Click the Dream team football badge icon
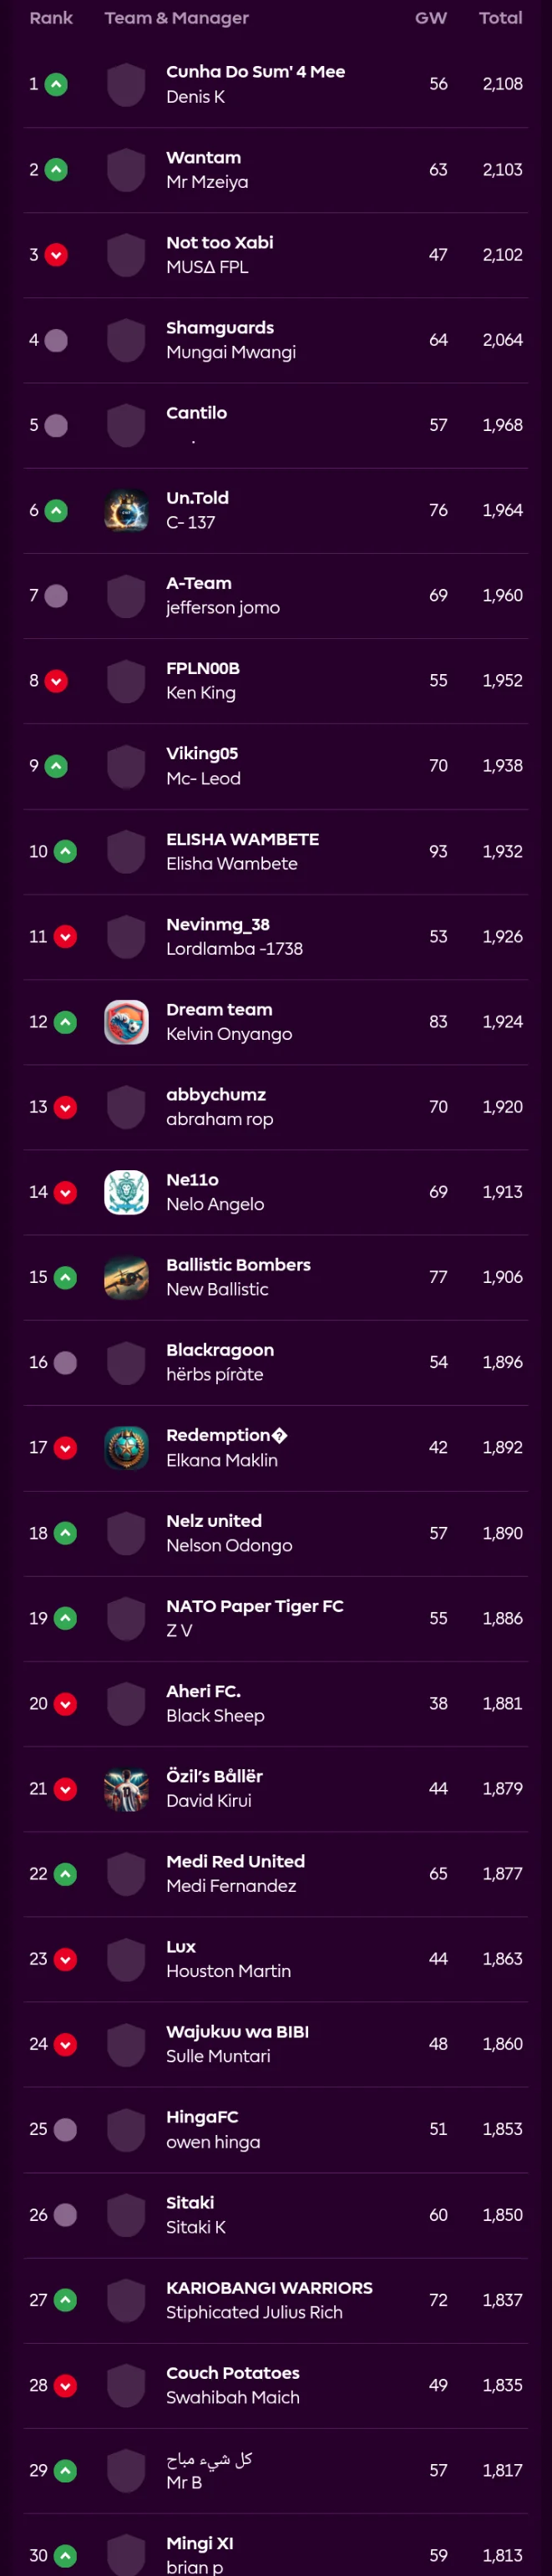Image resolution: width=552 pixels, height=2576 pixels. tap(126, 1022)
